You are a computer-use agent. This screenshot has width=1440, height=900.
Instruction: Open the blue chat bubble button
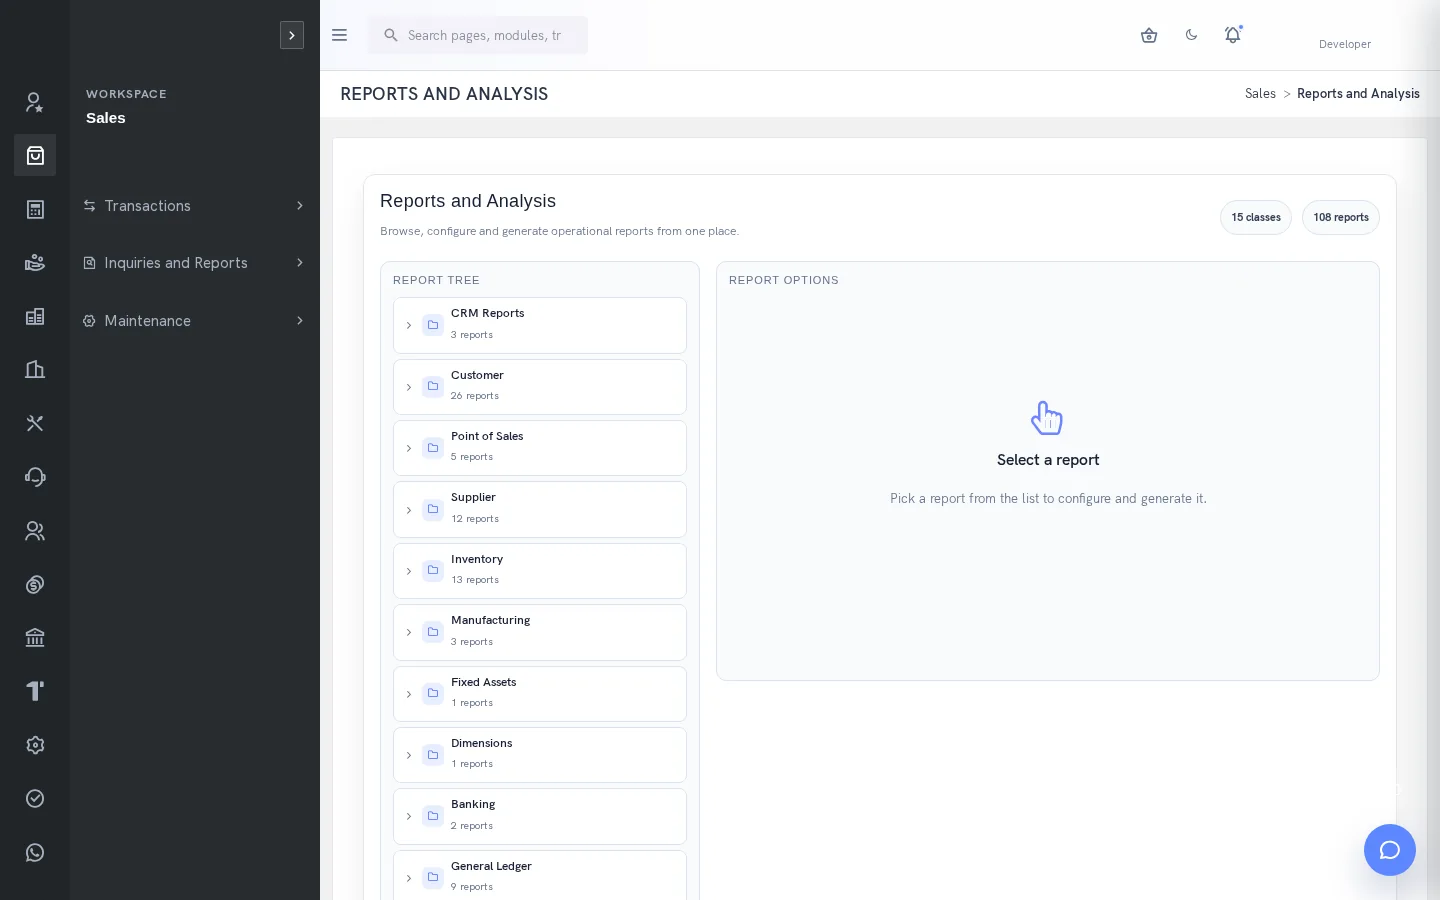pyautogui.click(x=1390, y=850)
